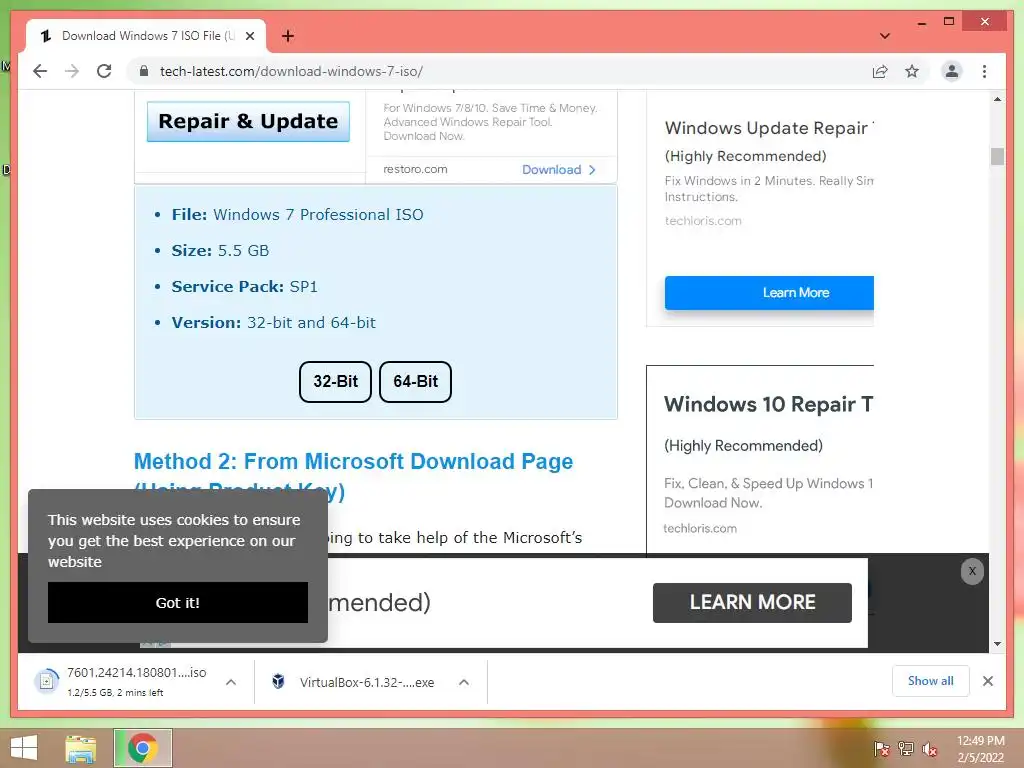Screen dimensions: 1024x768
Task: Click the Windows Update Repair ad title
Action: tap(769, 128)
